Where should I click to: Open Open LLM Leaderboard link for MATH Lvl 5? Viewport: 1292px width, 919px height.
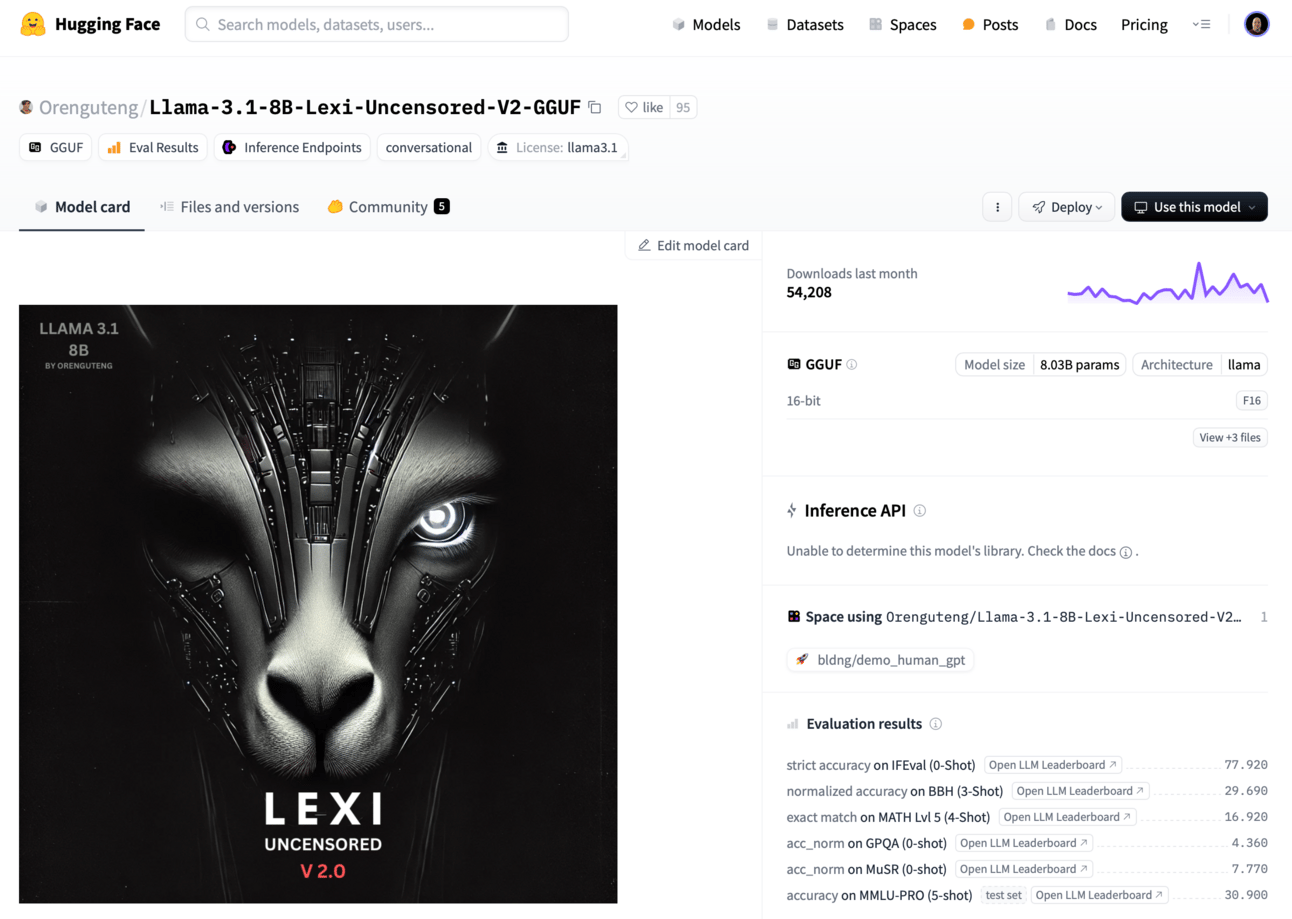click(1067, 817)
